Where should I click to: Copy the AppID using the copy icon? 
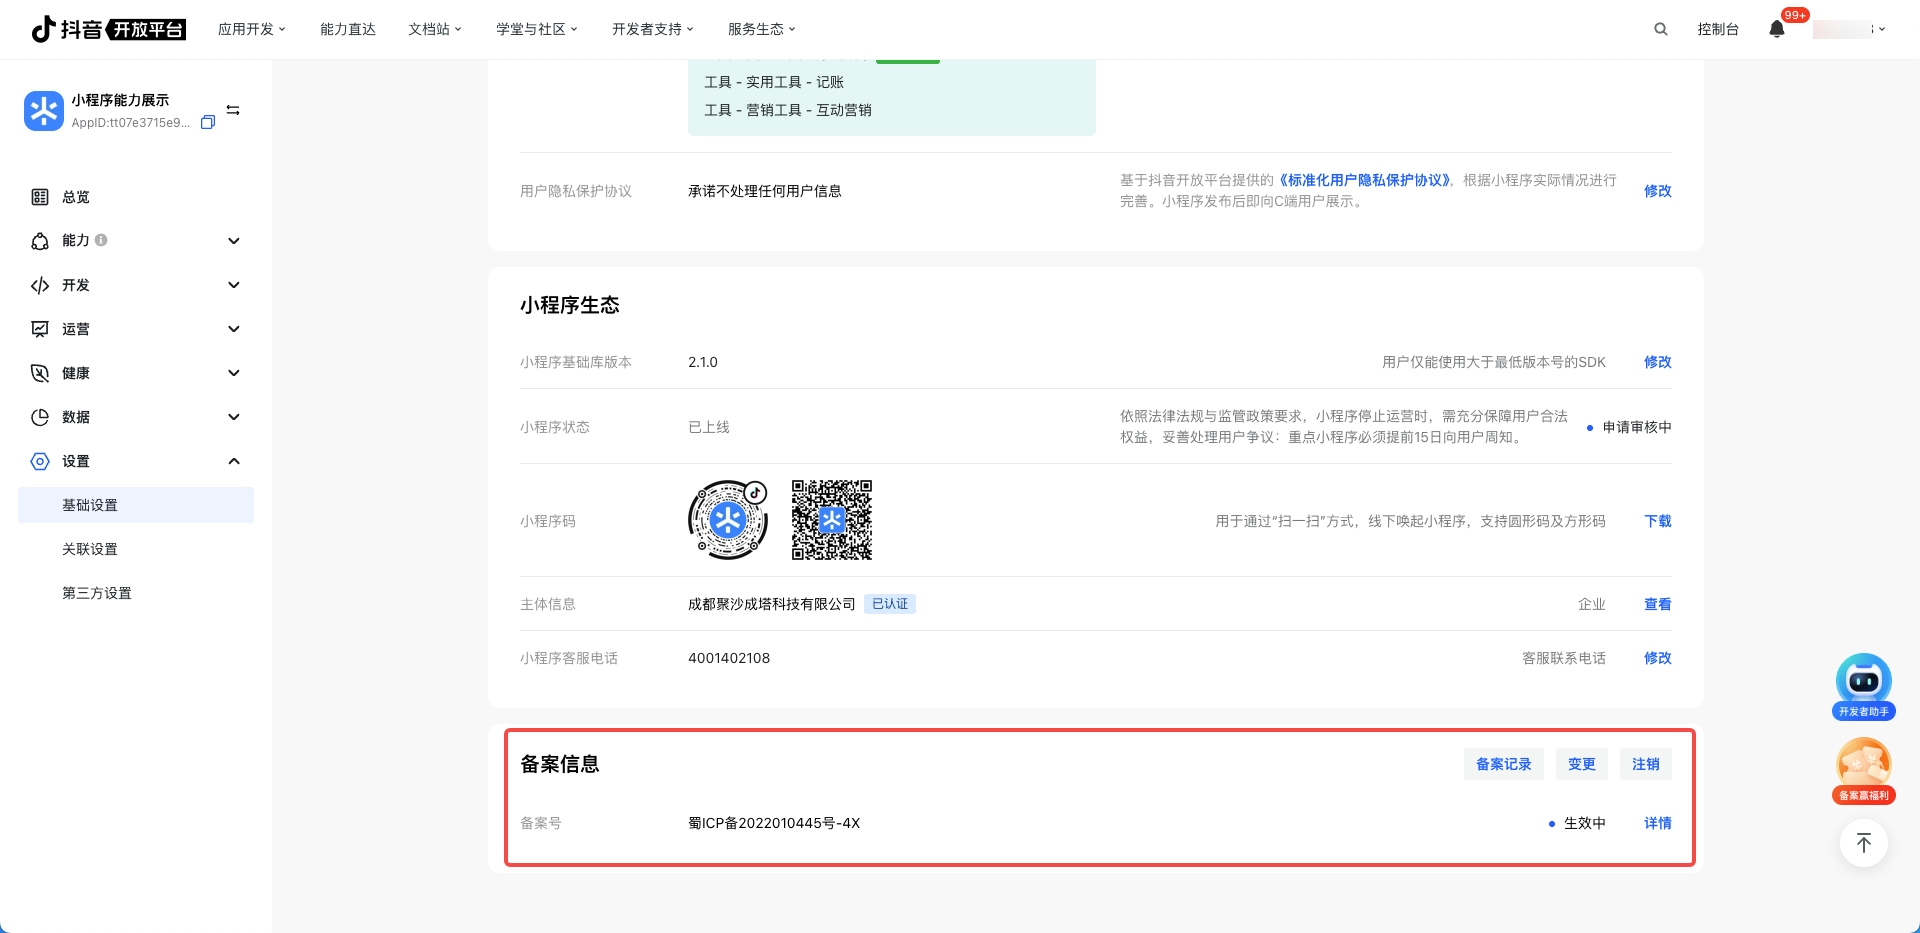click(208, 123)
